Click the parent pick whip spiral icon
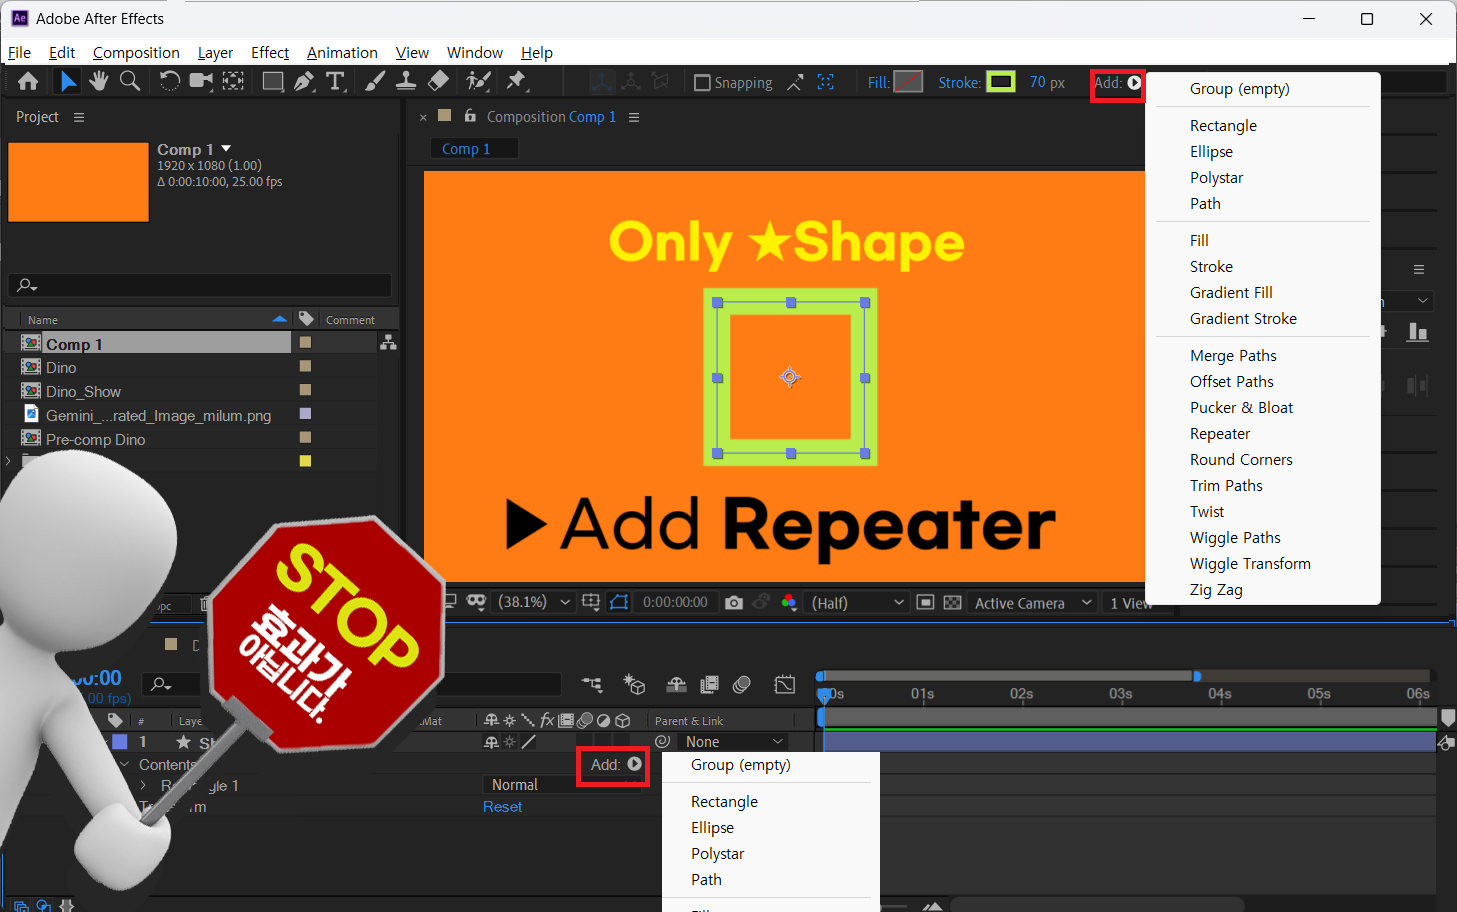1457x912 pixels. point(662,742)
